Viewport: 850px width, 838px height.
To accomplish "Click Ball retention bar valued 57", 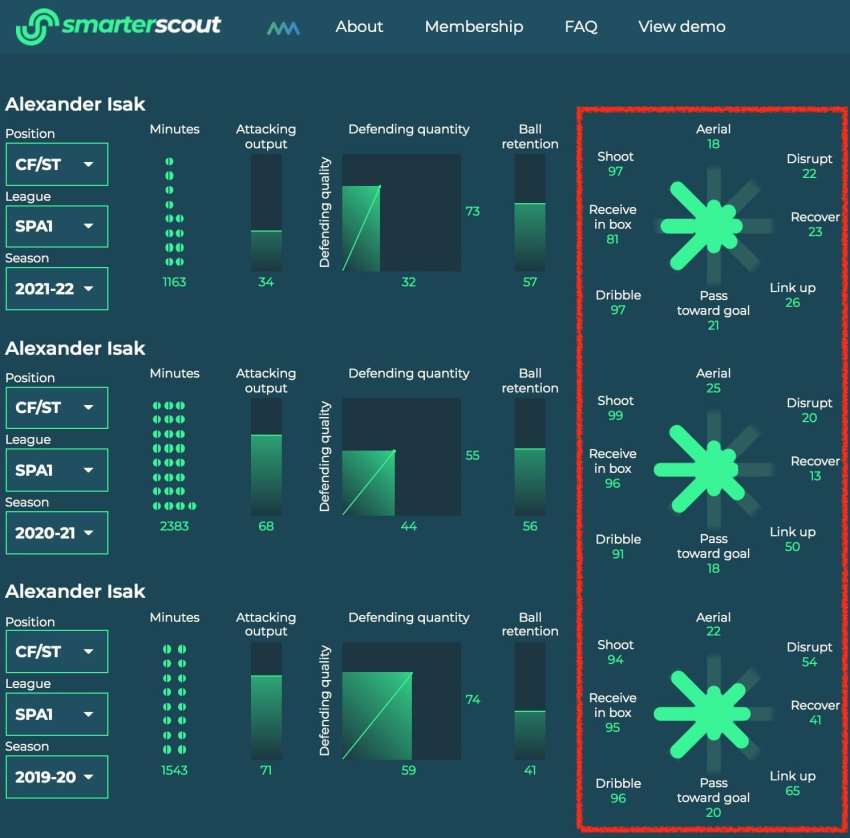I will [530, 212].
